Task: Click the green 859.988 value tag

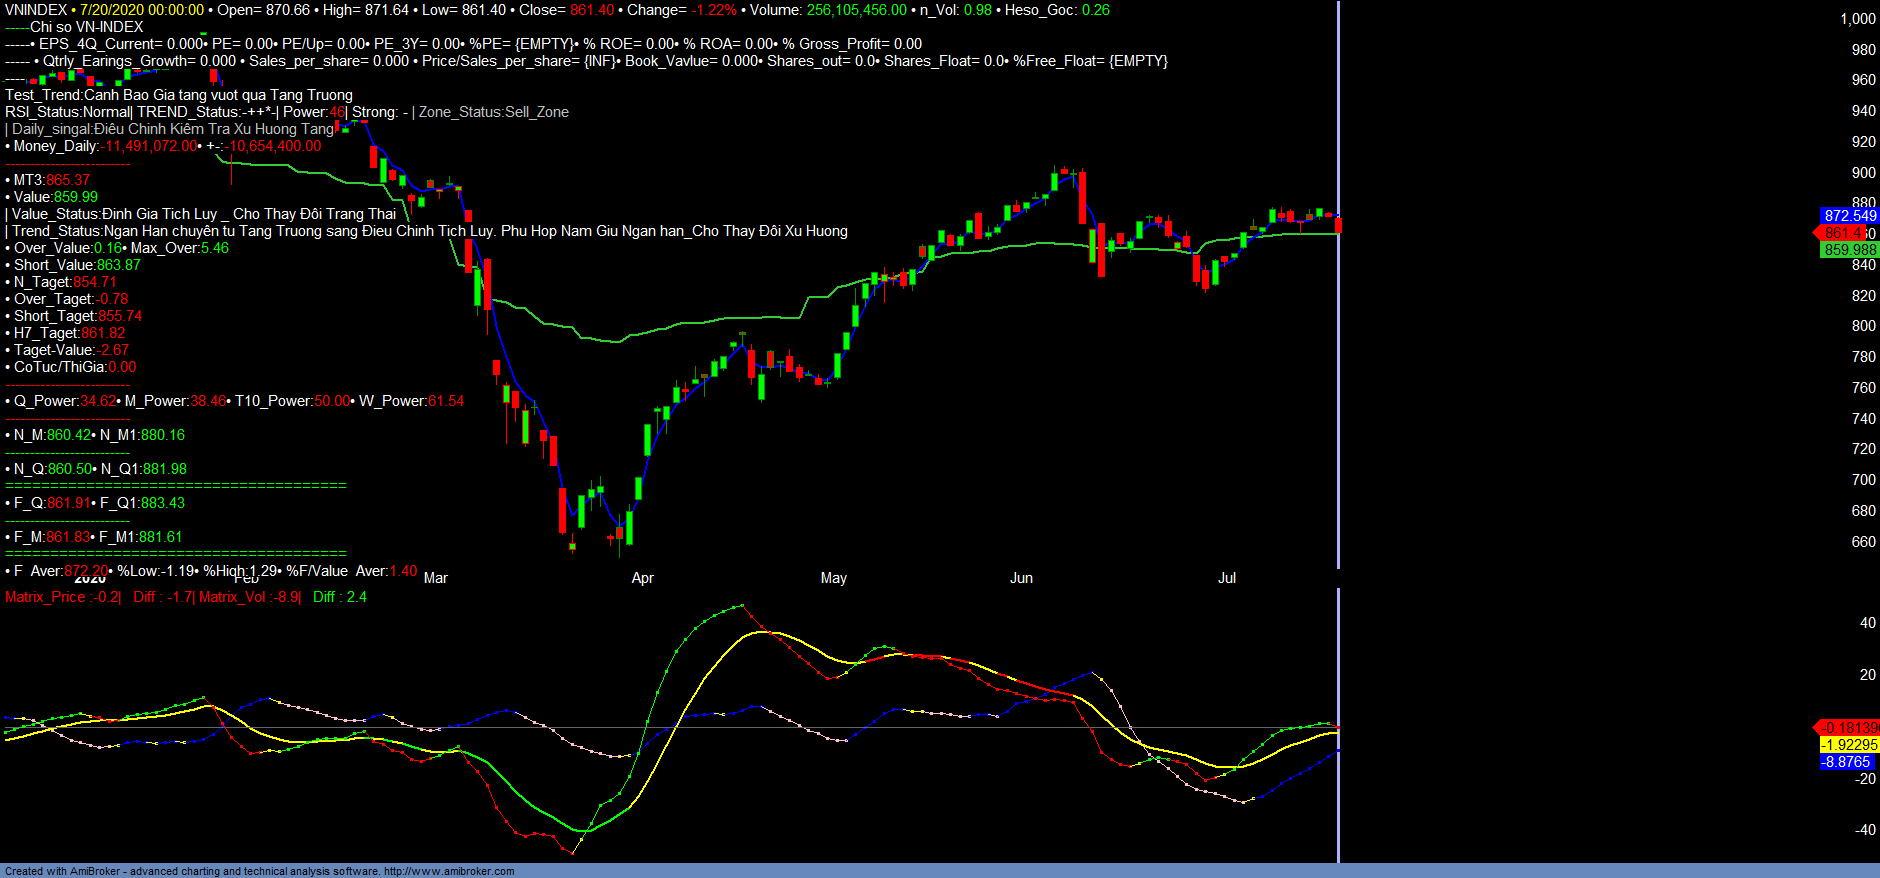Action: point(1849,250)
